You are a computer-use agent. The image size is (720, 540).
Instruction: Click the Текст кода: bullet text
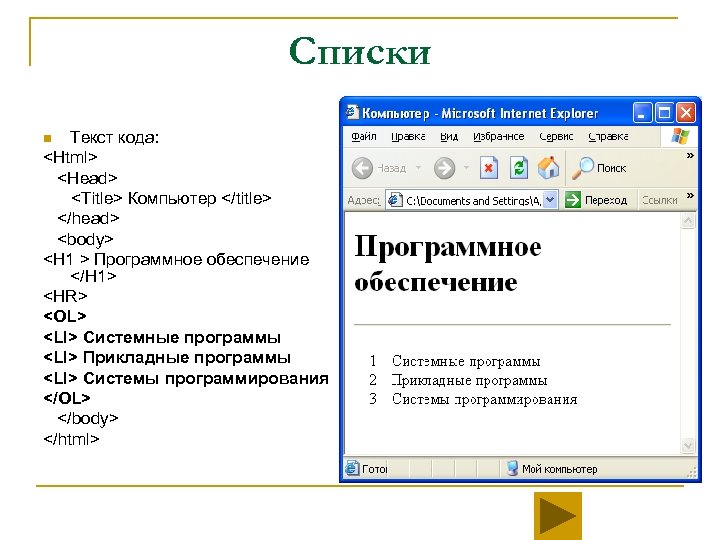pos(114,137)
